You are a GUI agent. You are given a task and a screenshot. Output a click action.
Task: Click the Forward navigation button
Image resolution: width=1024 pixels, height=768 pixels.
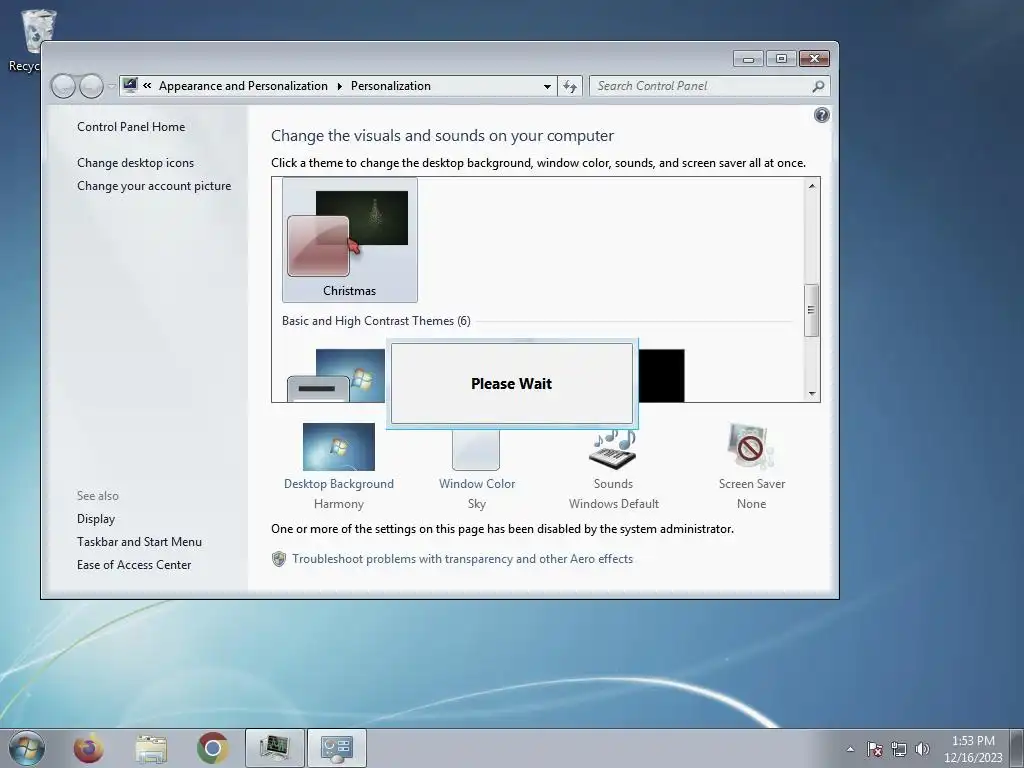pyautogui.click(x=91, y=86)
